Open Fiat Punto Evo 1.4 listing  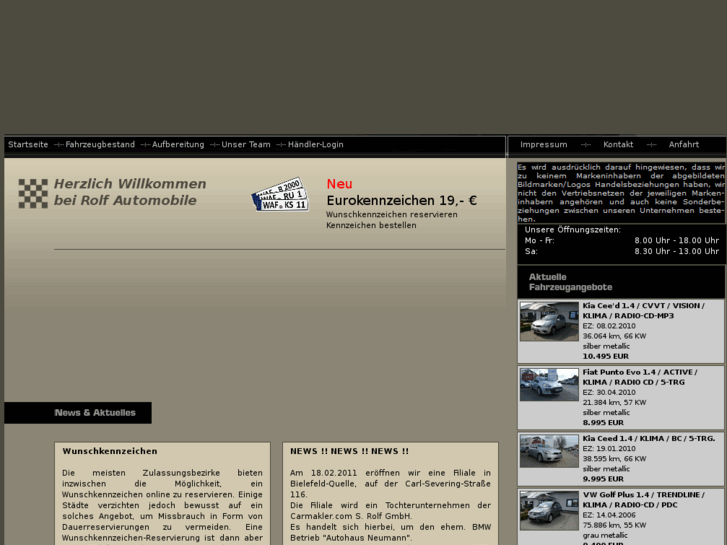point(640,377)
